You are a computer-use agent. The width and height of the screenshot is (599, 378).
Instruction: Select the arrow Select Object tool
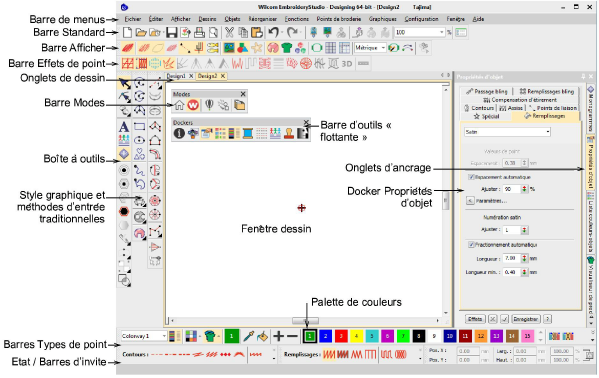(124, 83)
